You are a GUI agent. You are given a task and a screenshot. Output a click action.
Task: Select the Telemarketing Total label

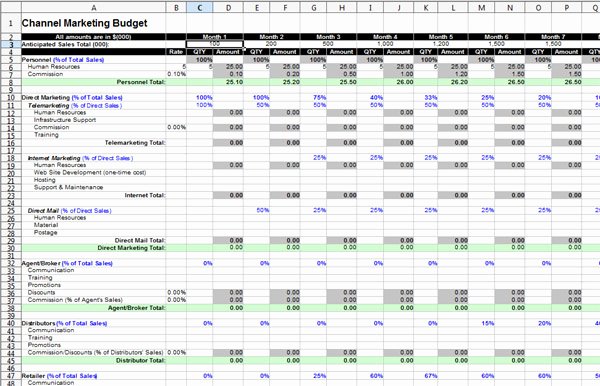click(x=135, y=143)
